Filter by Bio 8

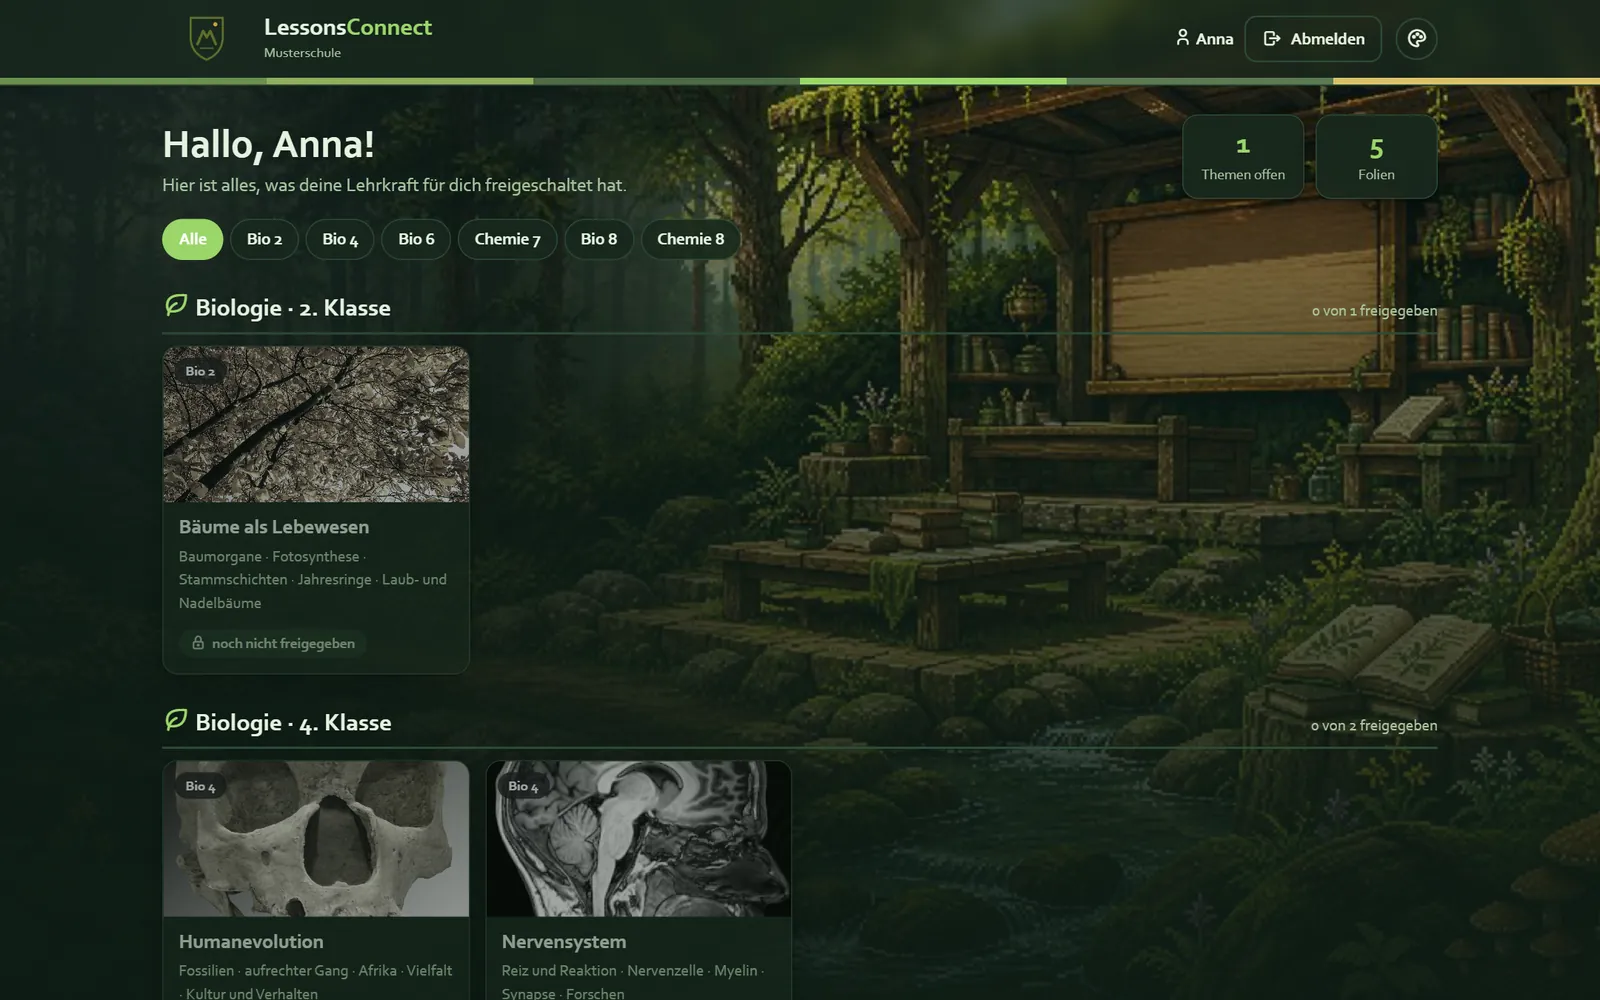(599, 239)
